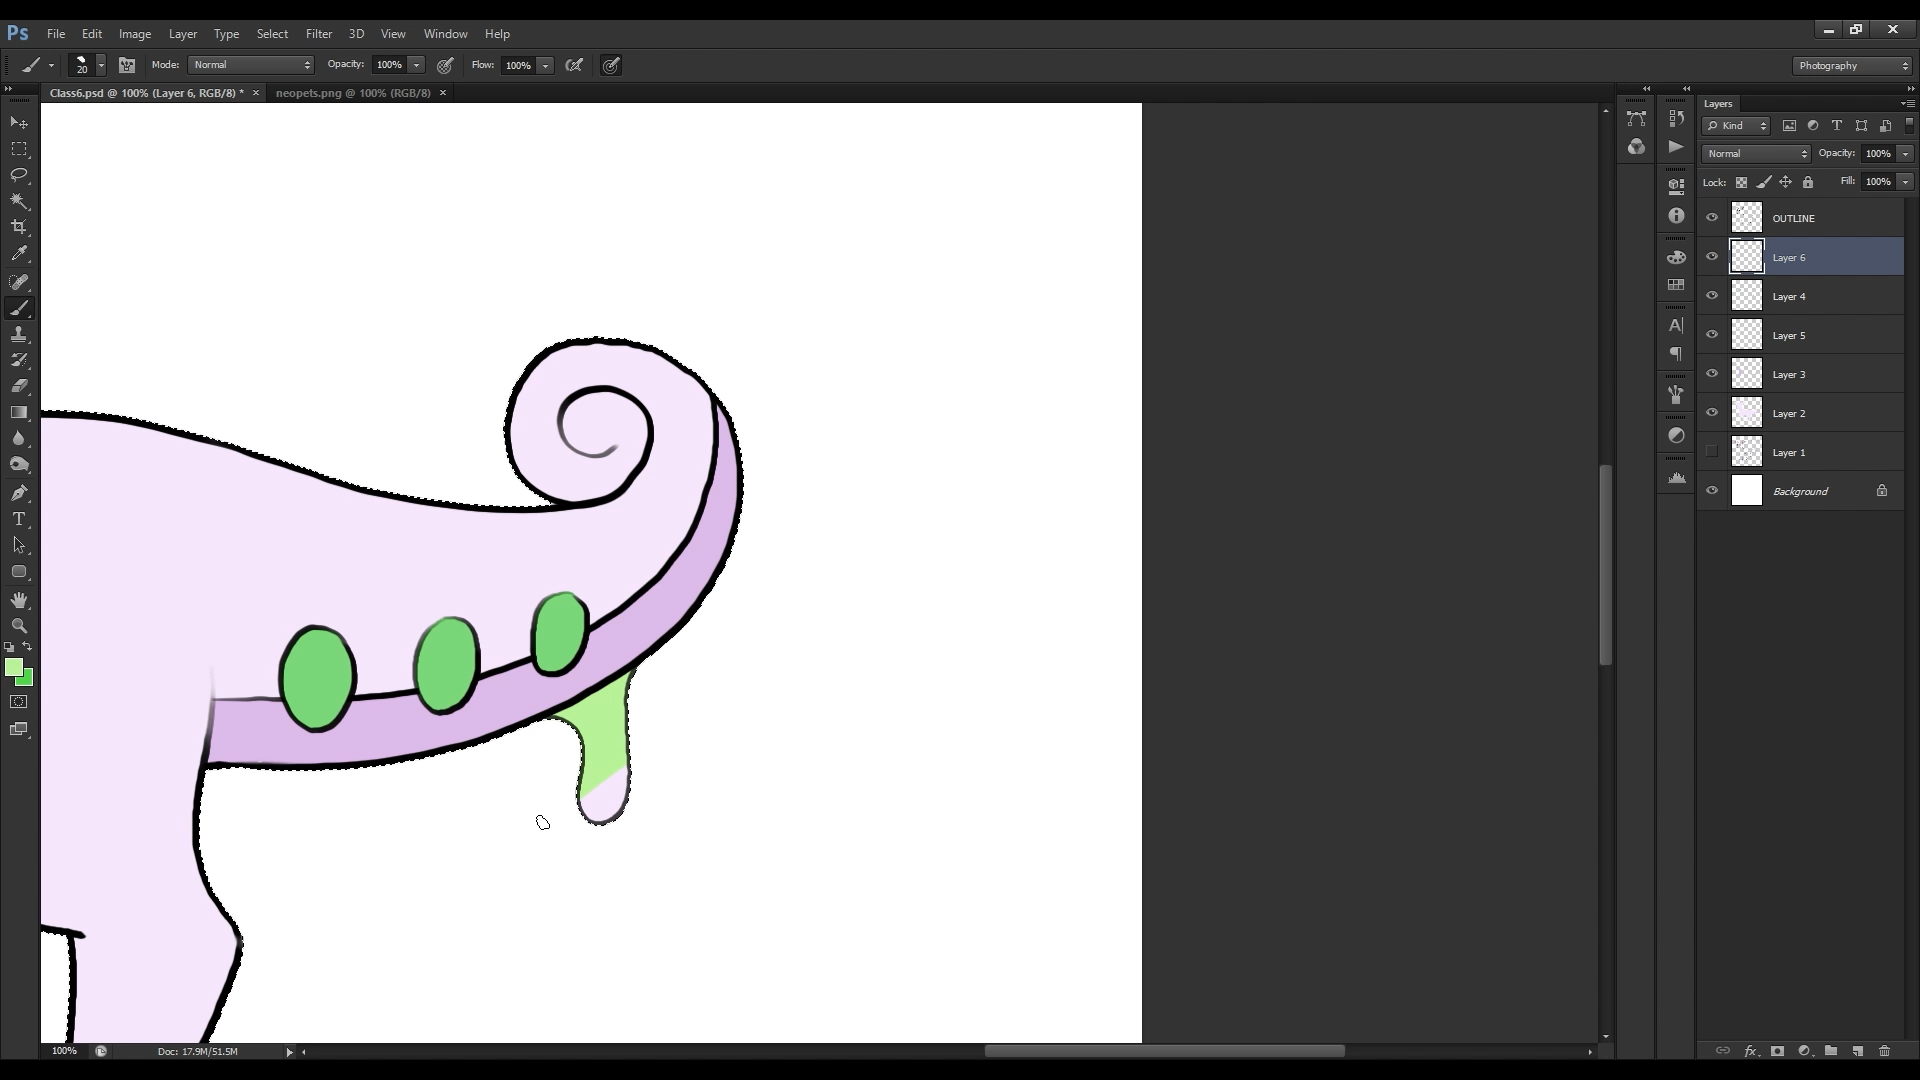Hide Layer 4 visibility
This screenshot has height=1080, width=1920.
(x=1712, y=296)
